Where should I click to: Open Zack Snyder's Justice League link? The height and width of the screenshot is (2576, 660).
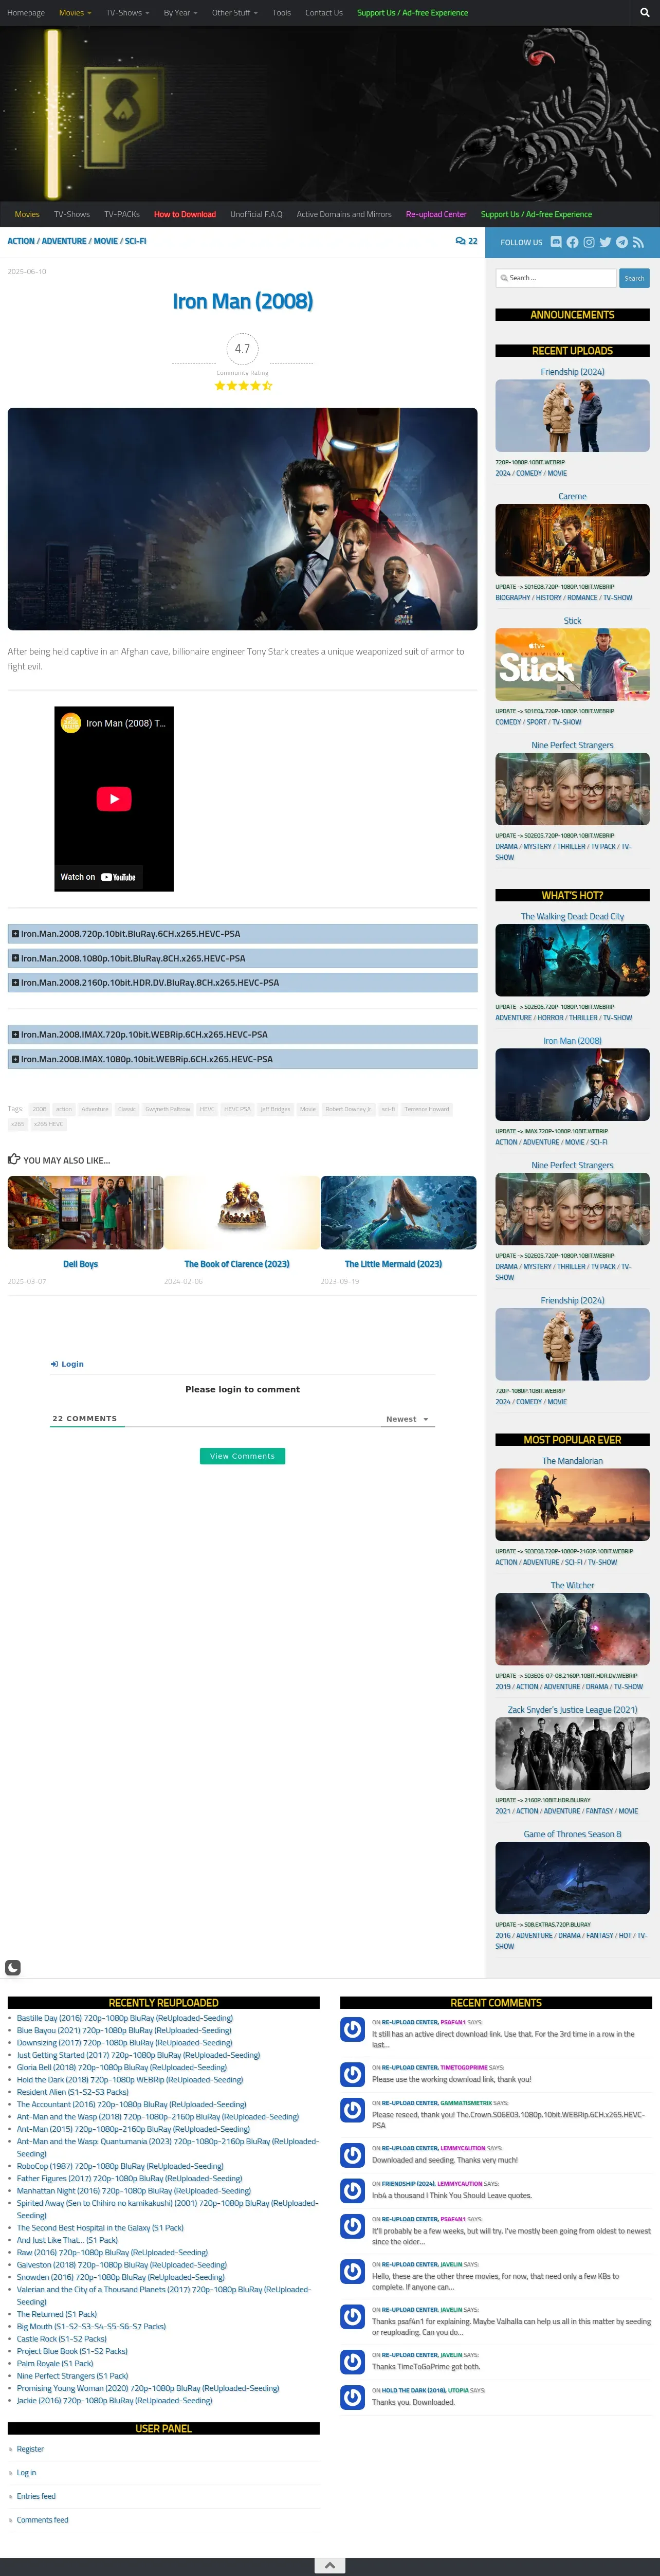point(572,1710)
